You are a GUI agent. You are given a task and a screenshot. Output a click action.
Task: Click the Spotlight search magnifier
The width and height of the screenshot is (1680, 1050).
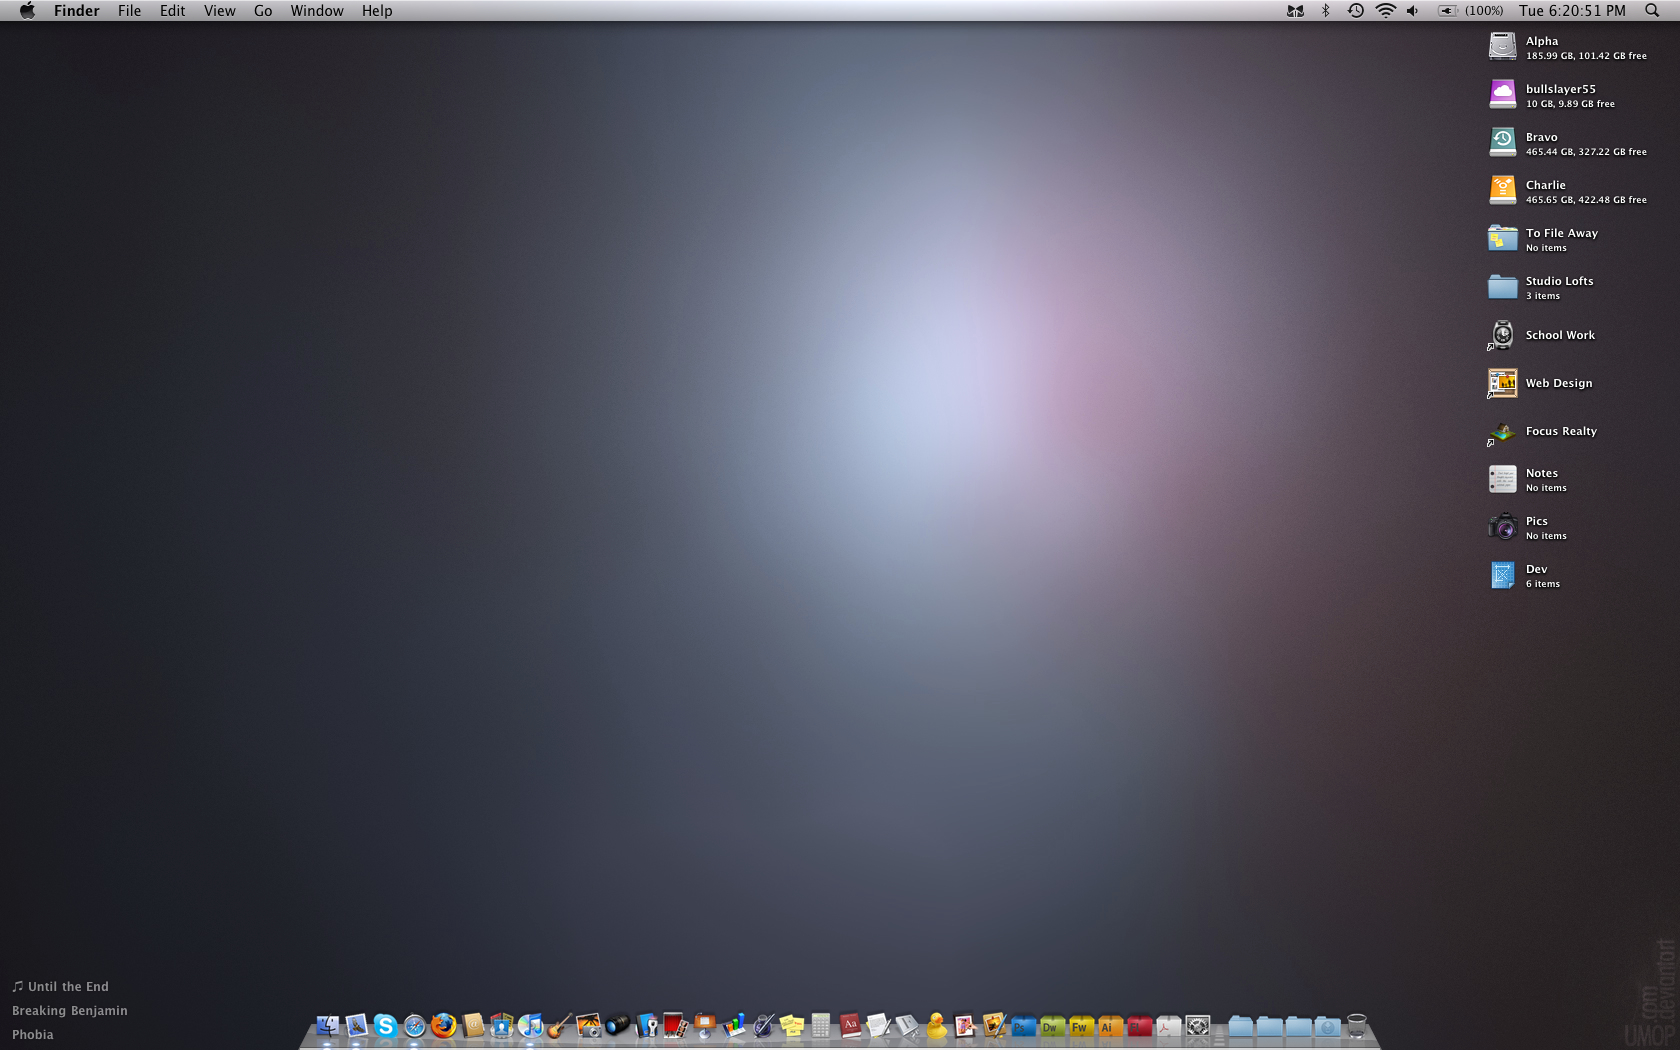pyautogui.click(x=1652, y=10)
